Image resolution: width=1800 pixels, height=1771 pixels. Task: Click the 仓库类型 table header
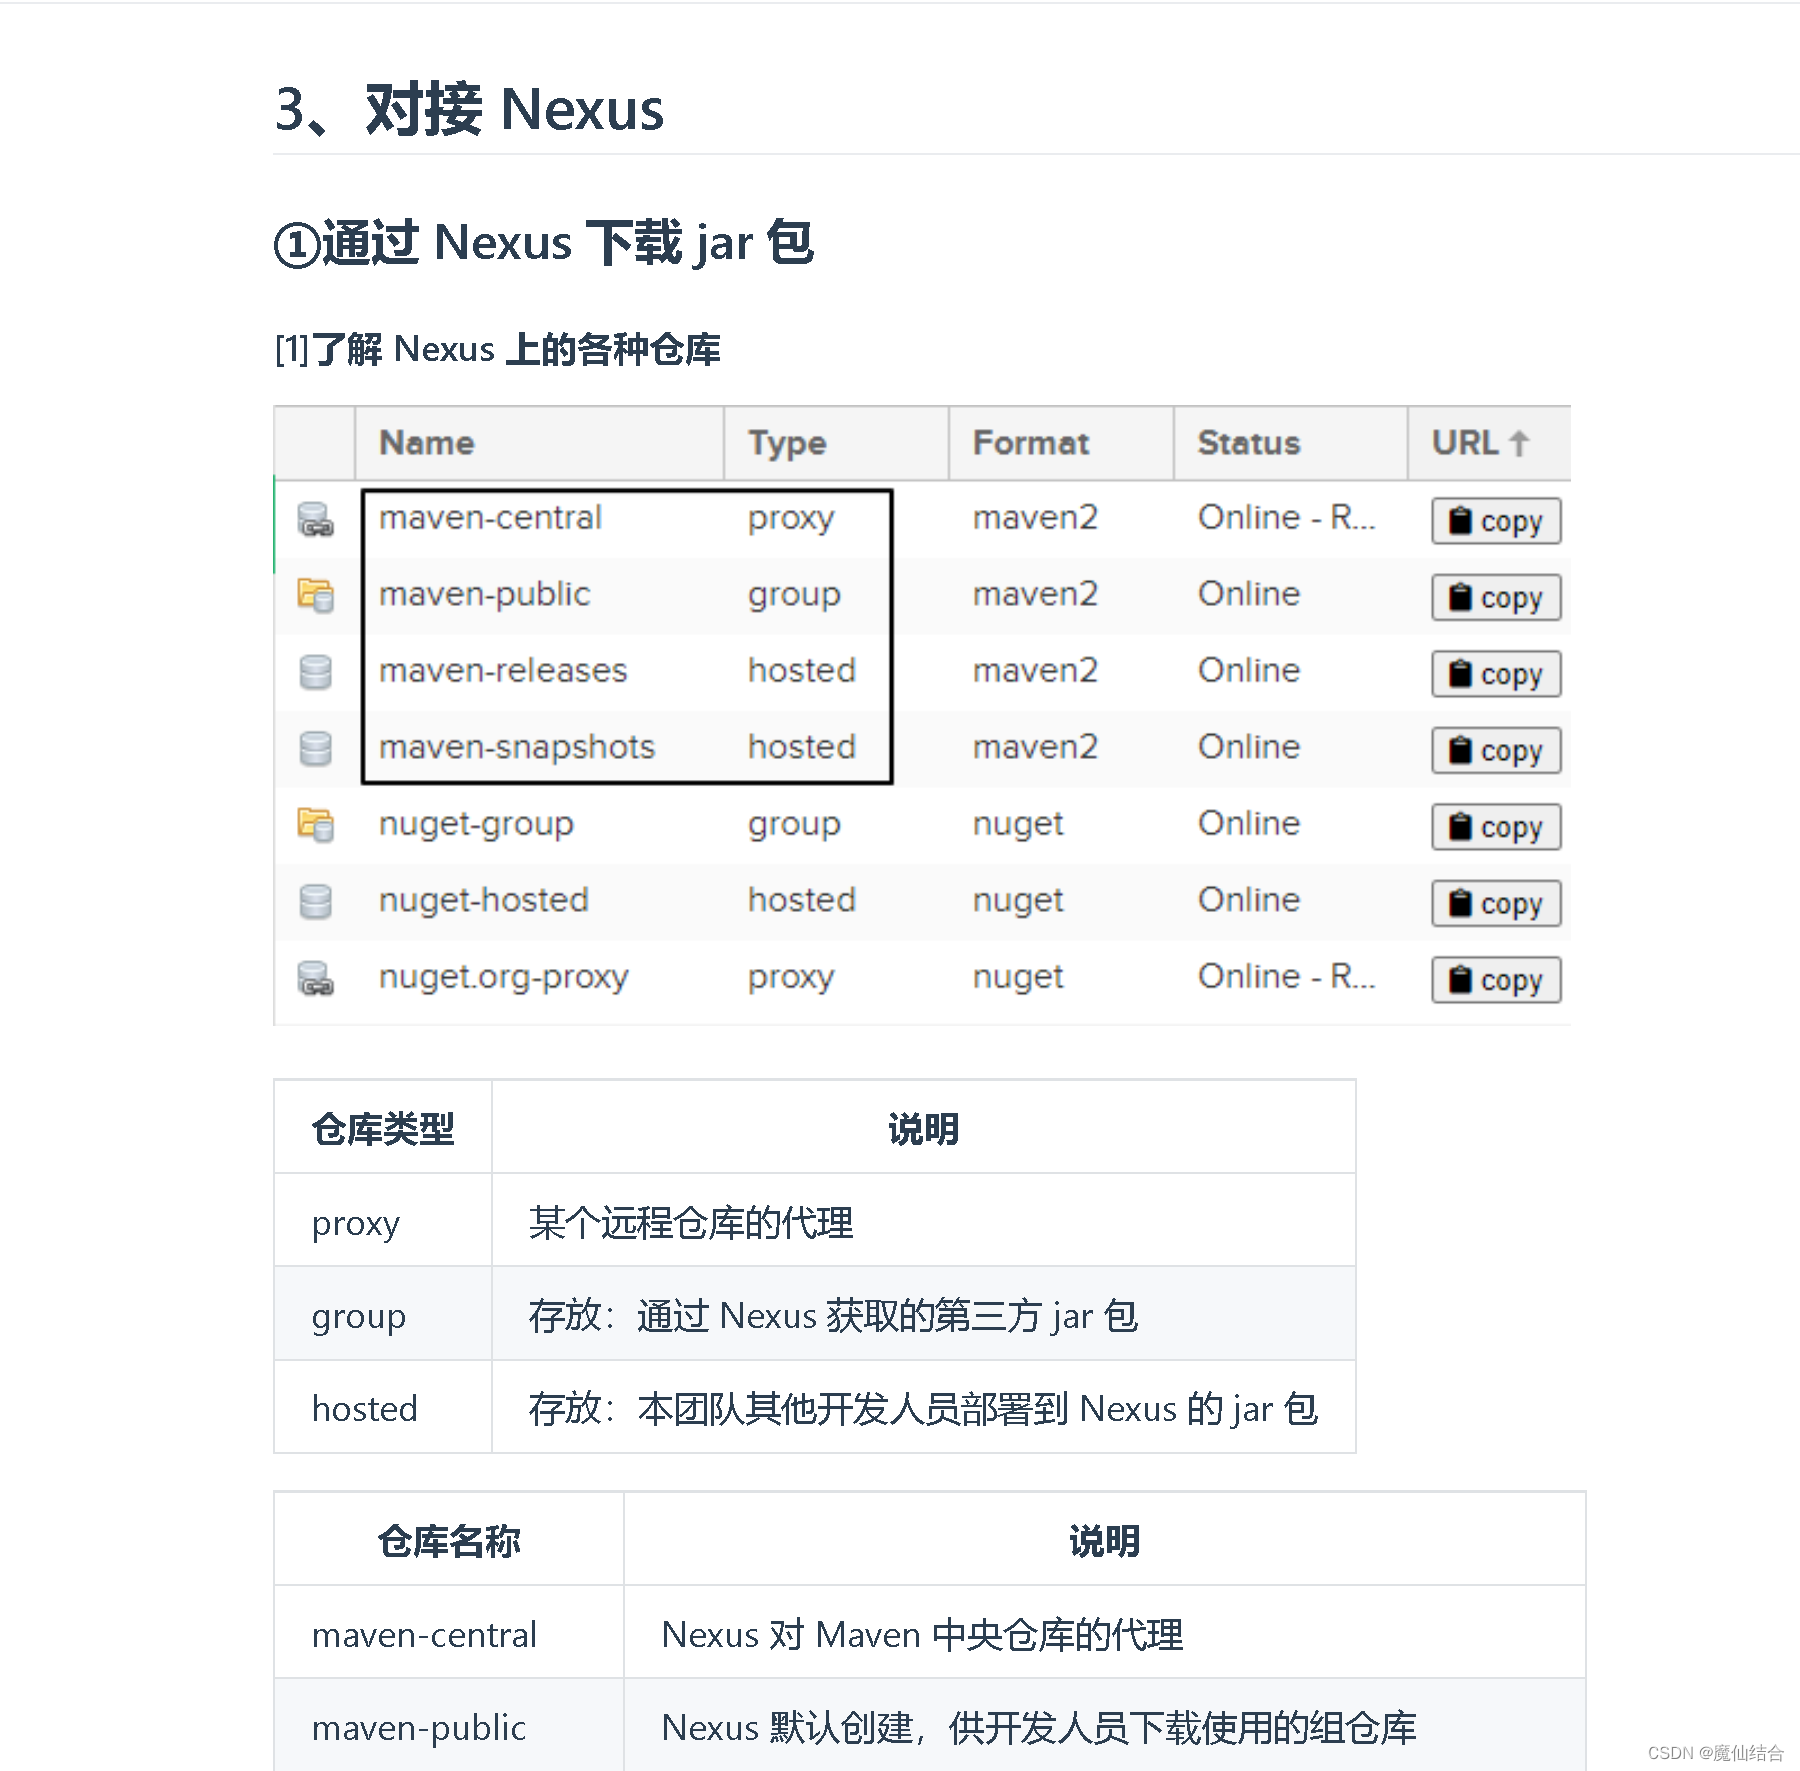(x=383, y=1128)
